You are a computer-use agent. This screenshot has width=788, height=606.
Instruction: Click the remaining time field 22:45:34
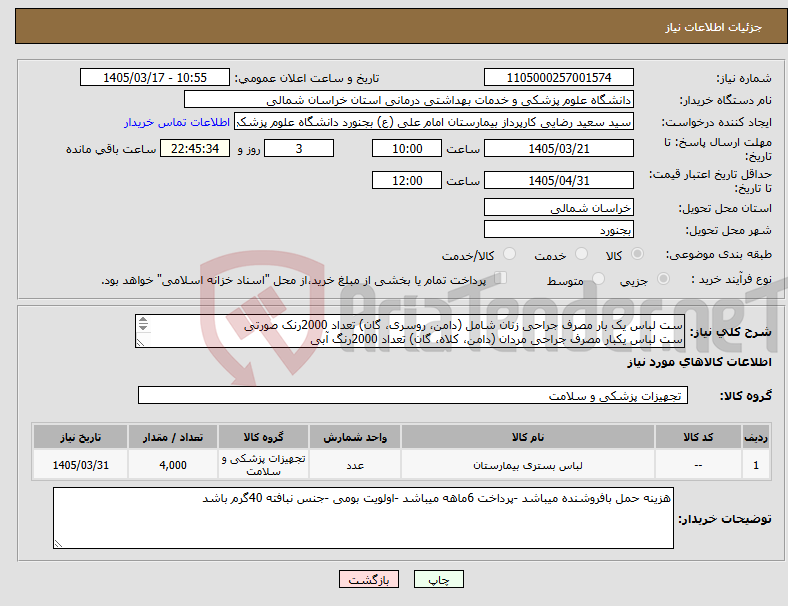pos(195,148)
